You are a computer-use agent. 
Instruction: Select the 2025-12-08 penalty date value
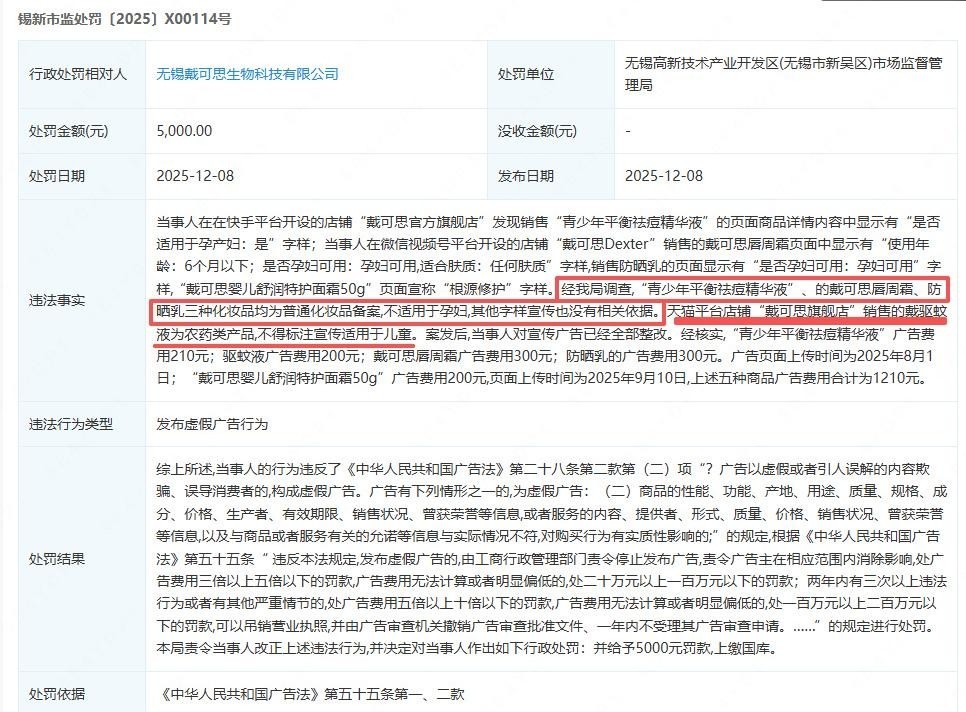point(195,176)
